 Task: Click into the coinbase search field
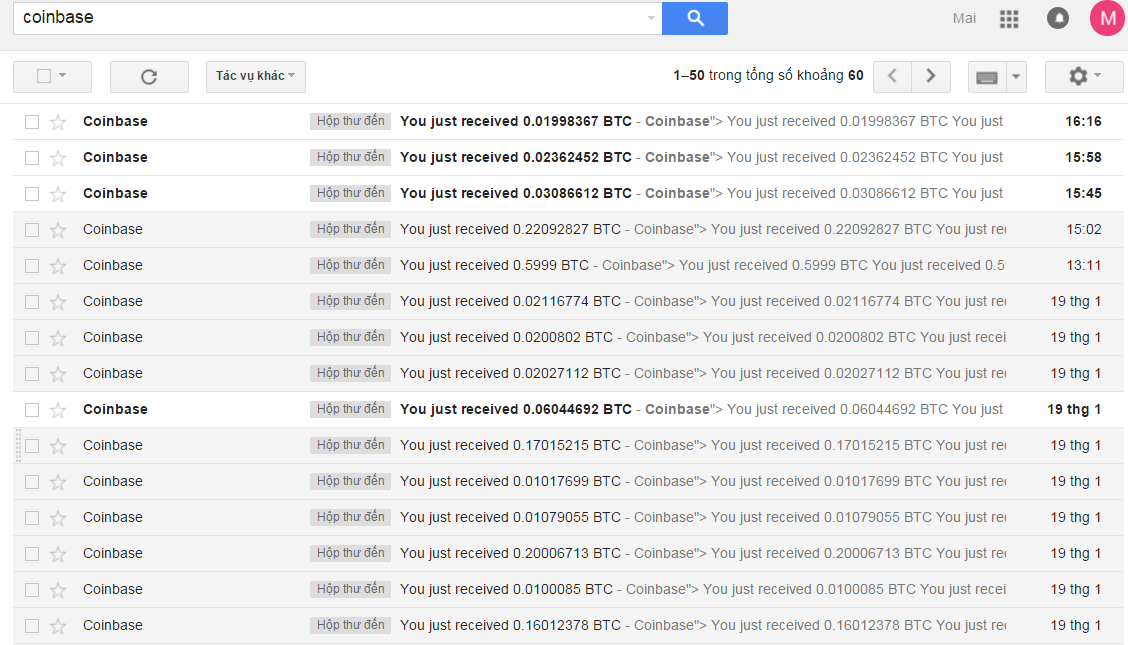[x=330, y=18]
